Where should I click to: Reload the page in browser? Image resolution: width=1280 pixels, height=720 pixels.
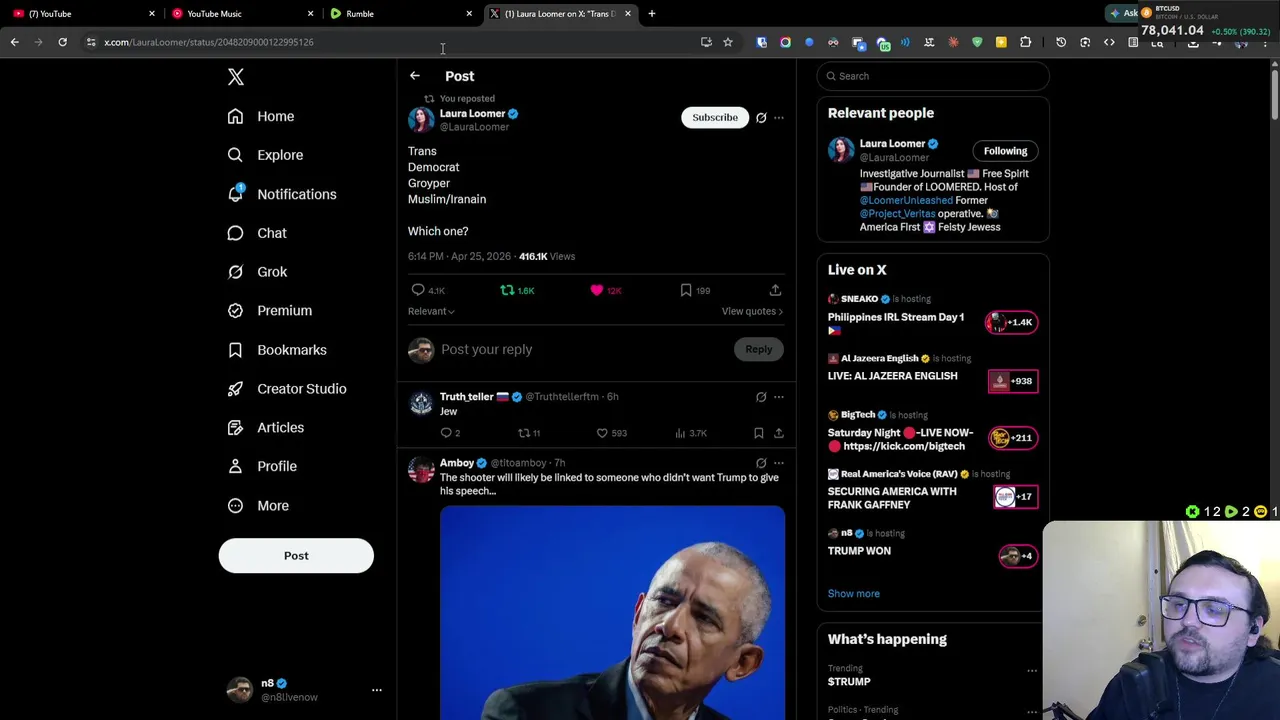[62, 42]
